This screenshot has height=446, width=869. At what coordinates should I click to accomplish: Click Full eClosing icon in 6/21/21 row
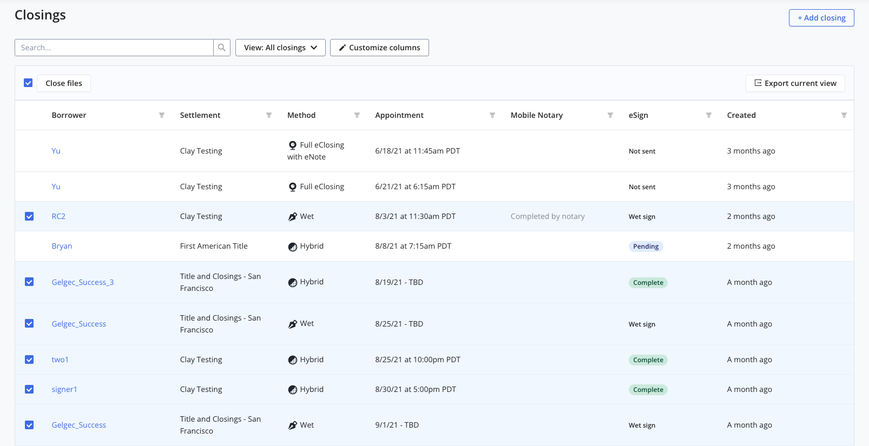(293, 187)
